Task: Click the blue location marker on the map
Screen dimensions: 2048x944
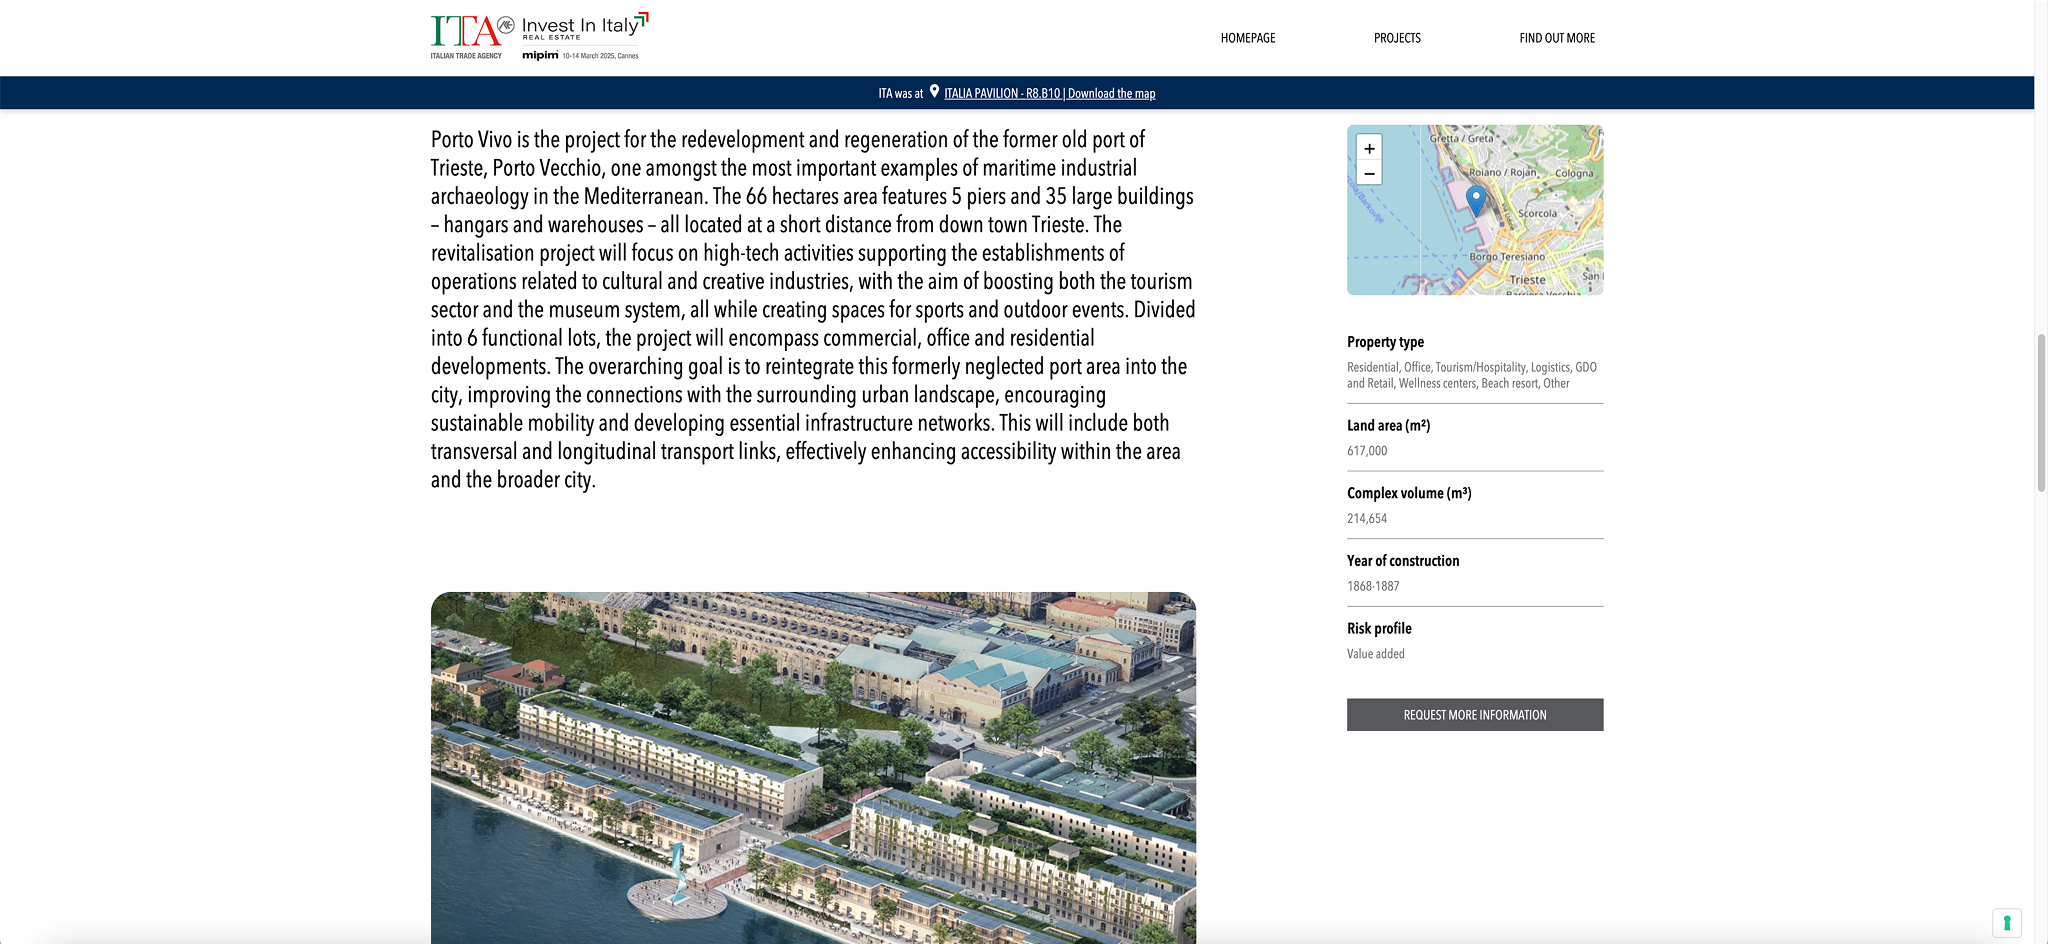Action: (1476, 199)
